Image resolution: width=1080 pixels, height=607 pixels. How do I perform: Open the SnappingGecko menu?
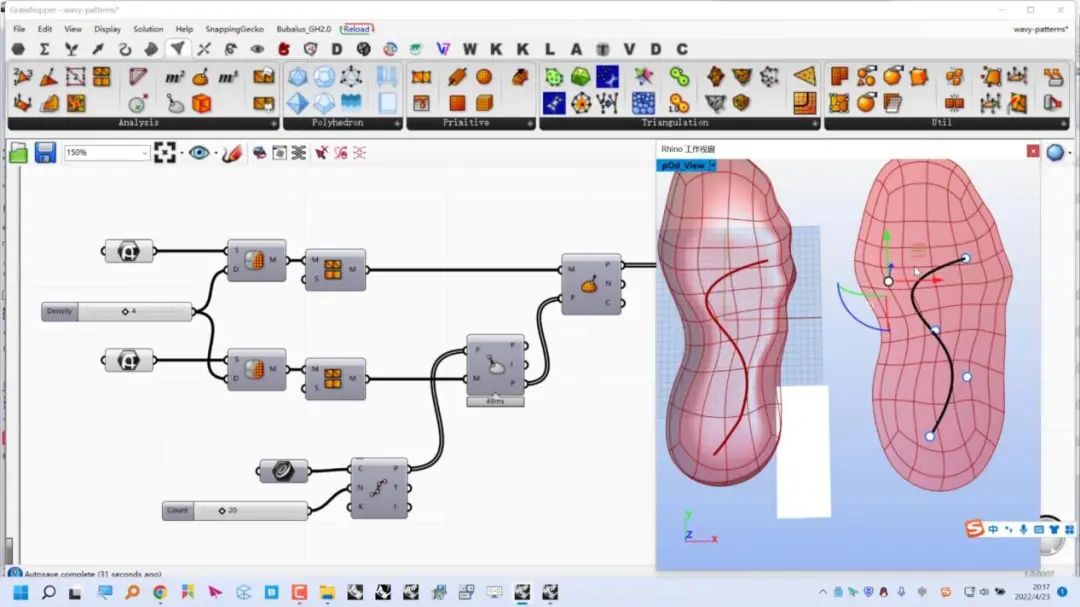[234, 29]
